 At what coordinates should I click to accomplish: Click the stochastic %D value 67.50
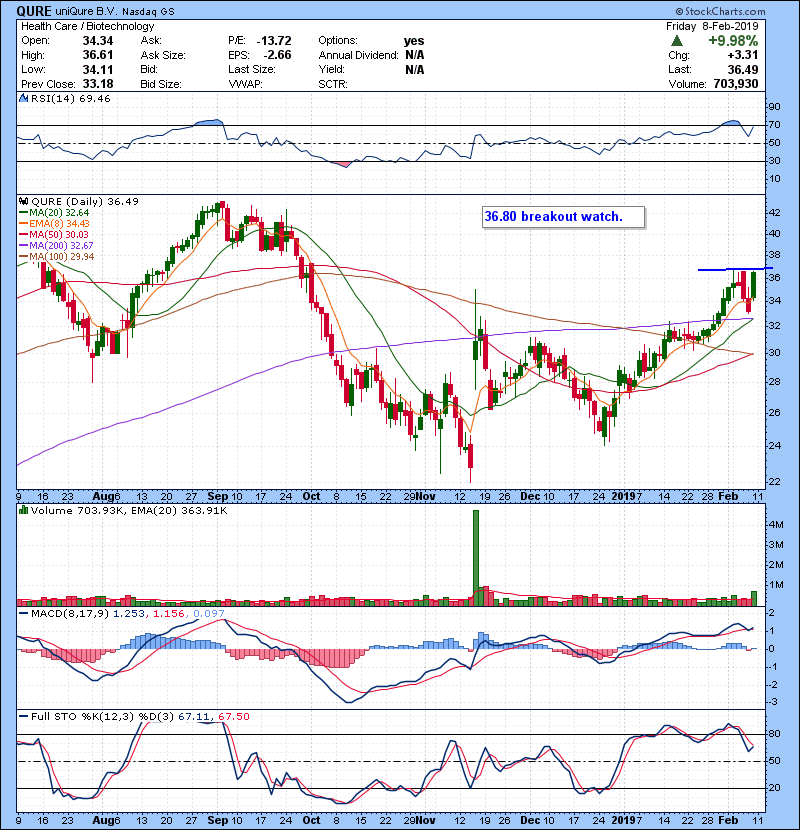233,717
